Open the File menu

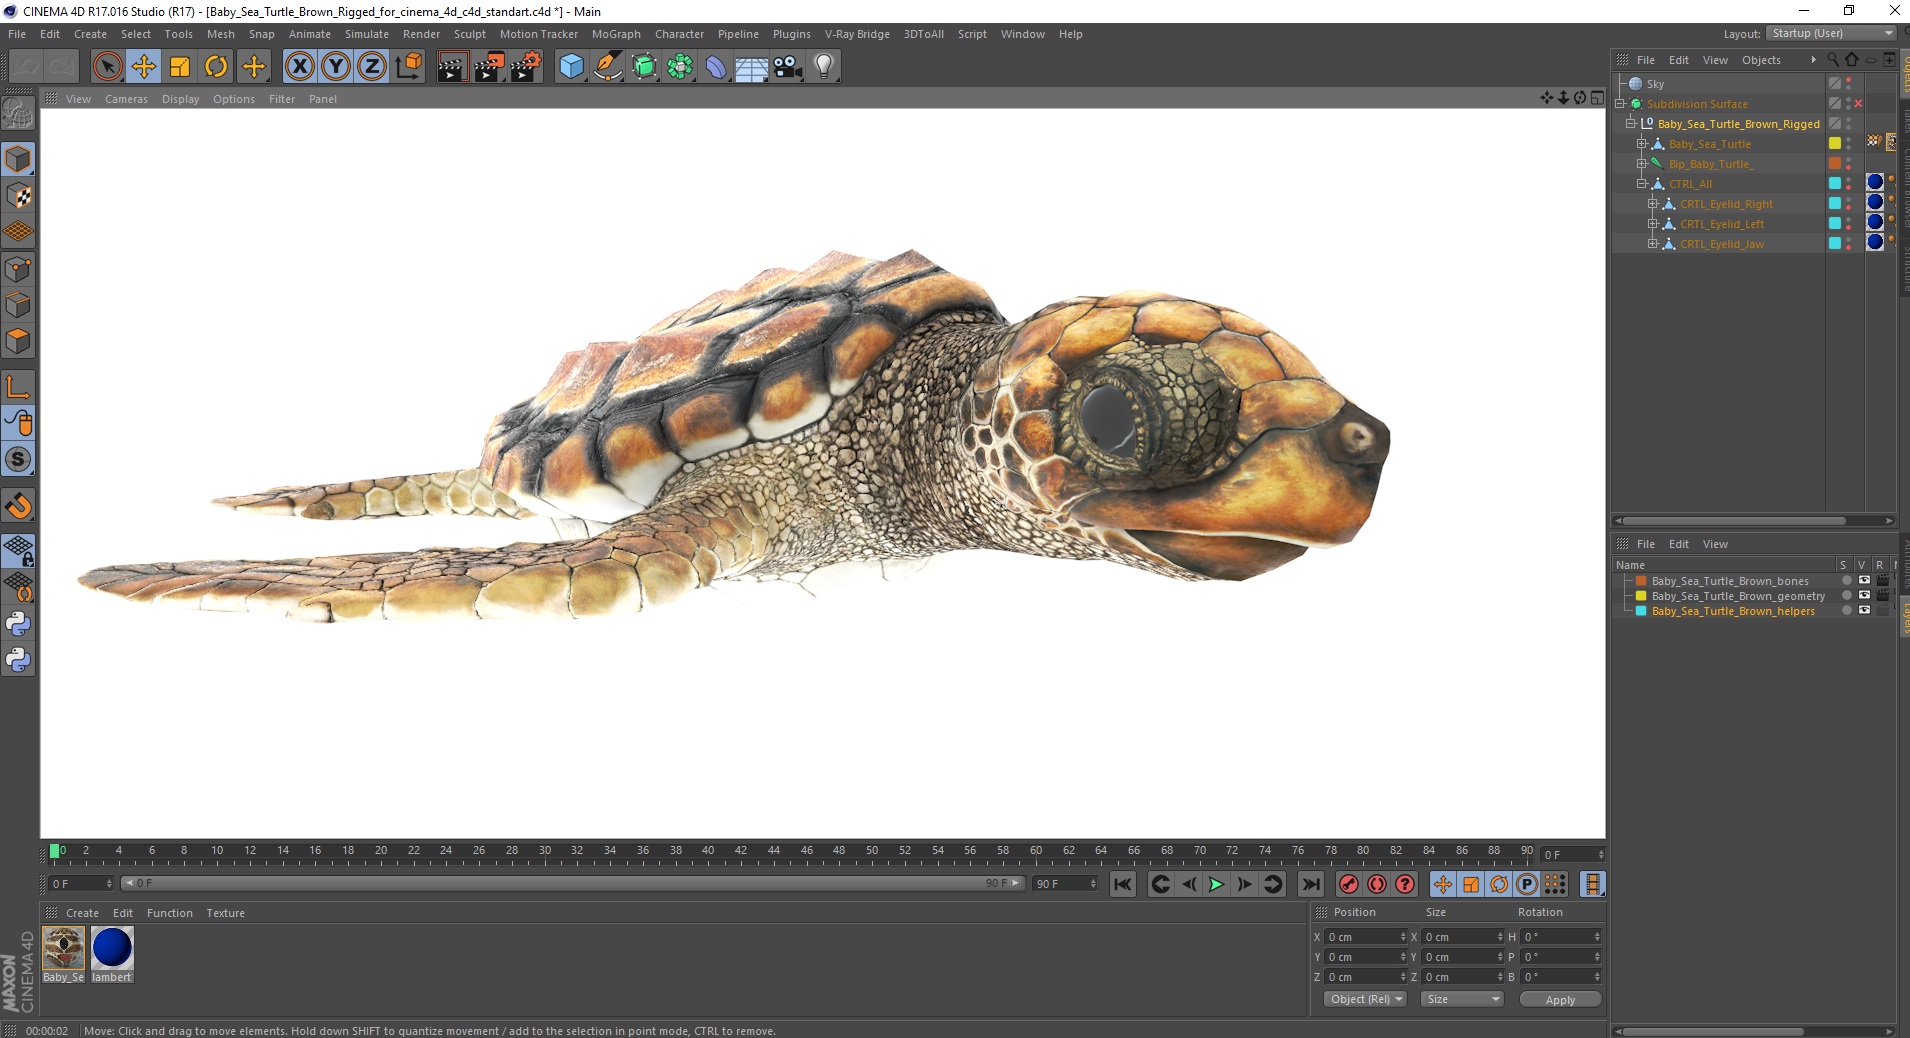[x=17, y=34]
